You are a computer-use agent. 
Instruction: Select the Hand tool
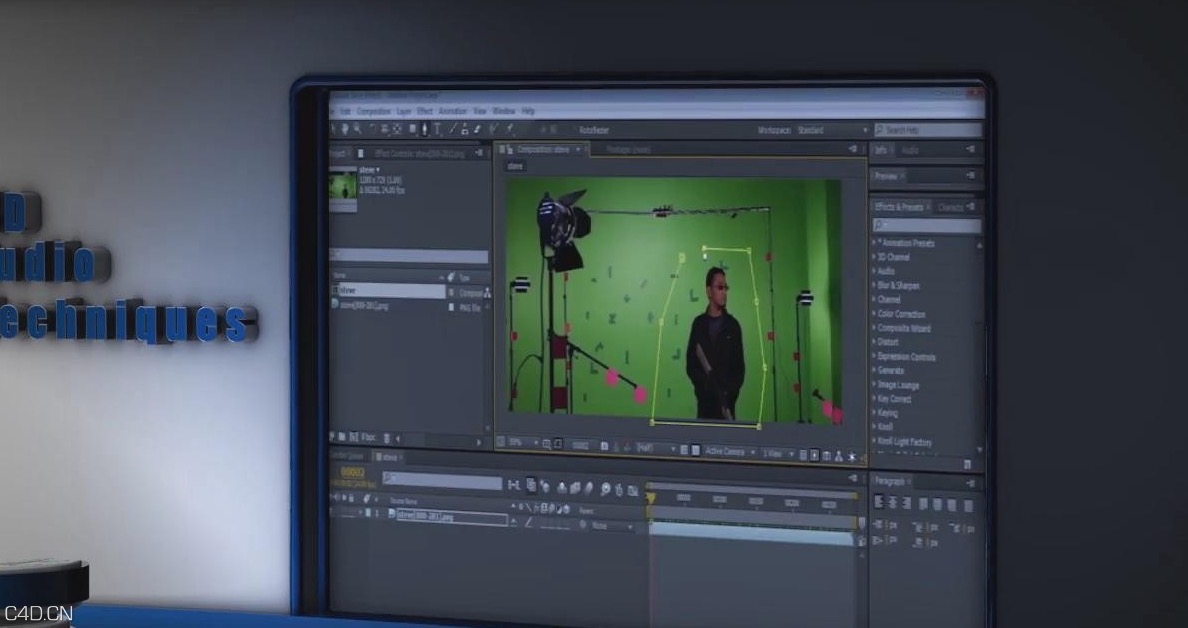tap(344, 129)
